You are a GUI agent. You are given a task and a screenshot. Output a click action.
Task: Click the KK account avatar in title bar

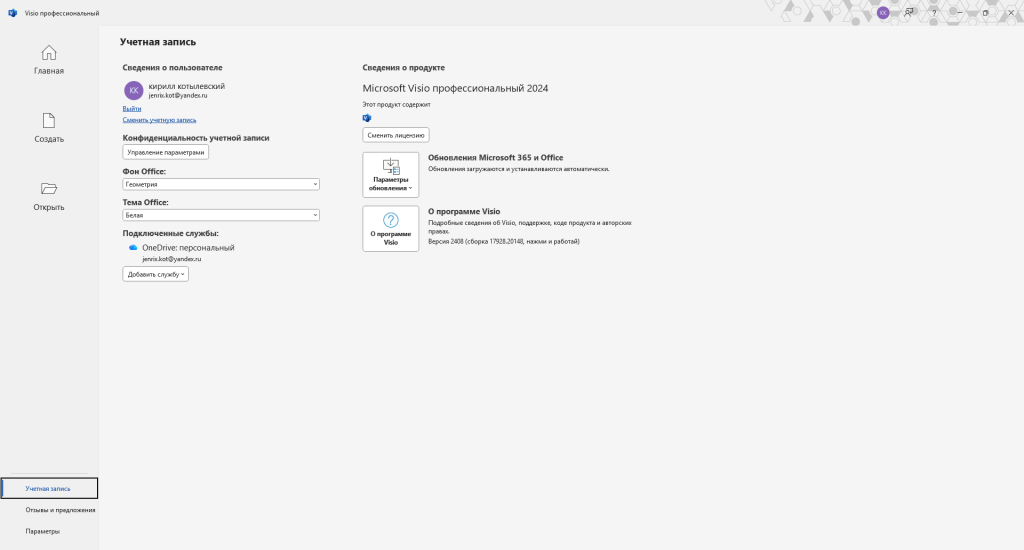[883, 12]
